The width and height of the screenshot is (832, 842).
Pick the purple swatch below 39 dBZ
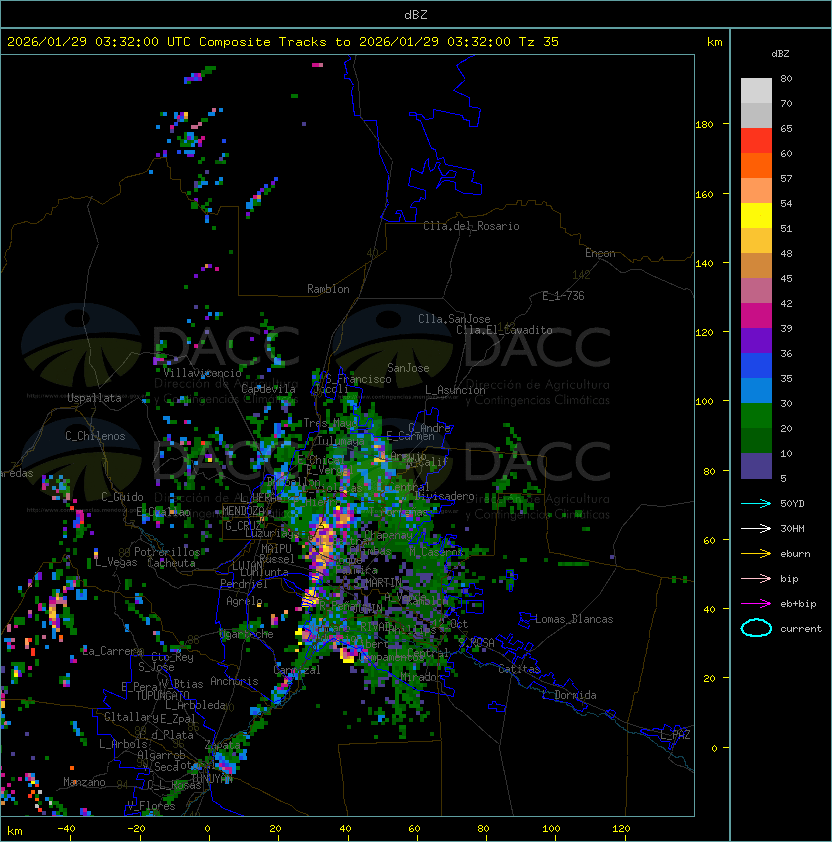tap(756, 340)
